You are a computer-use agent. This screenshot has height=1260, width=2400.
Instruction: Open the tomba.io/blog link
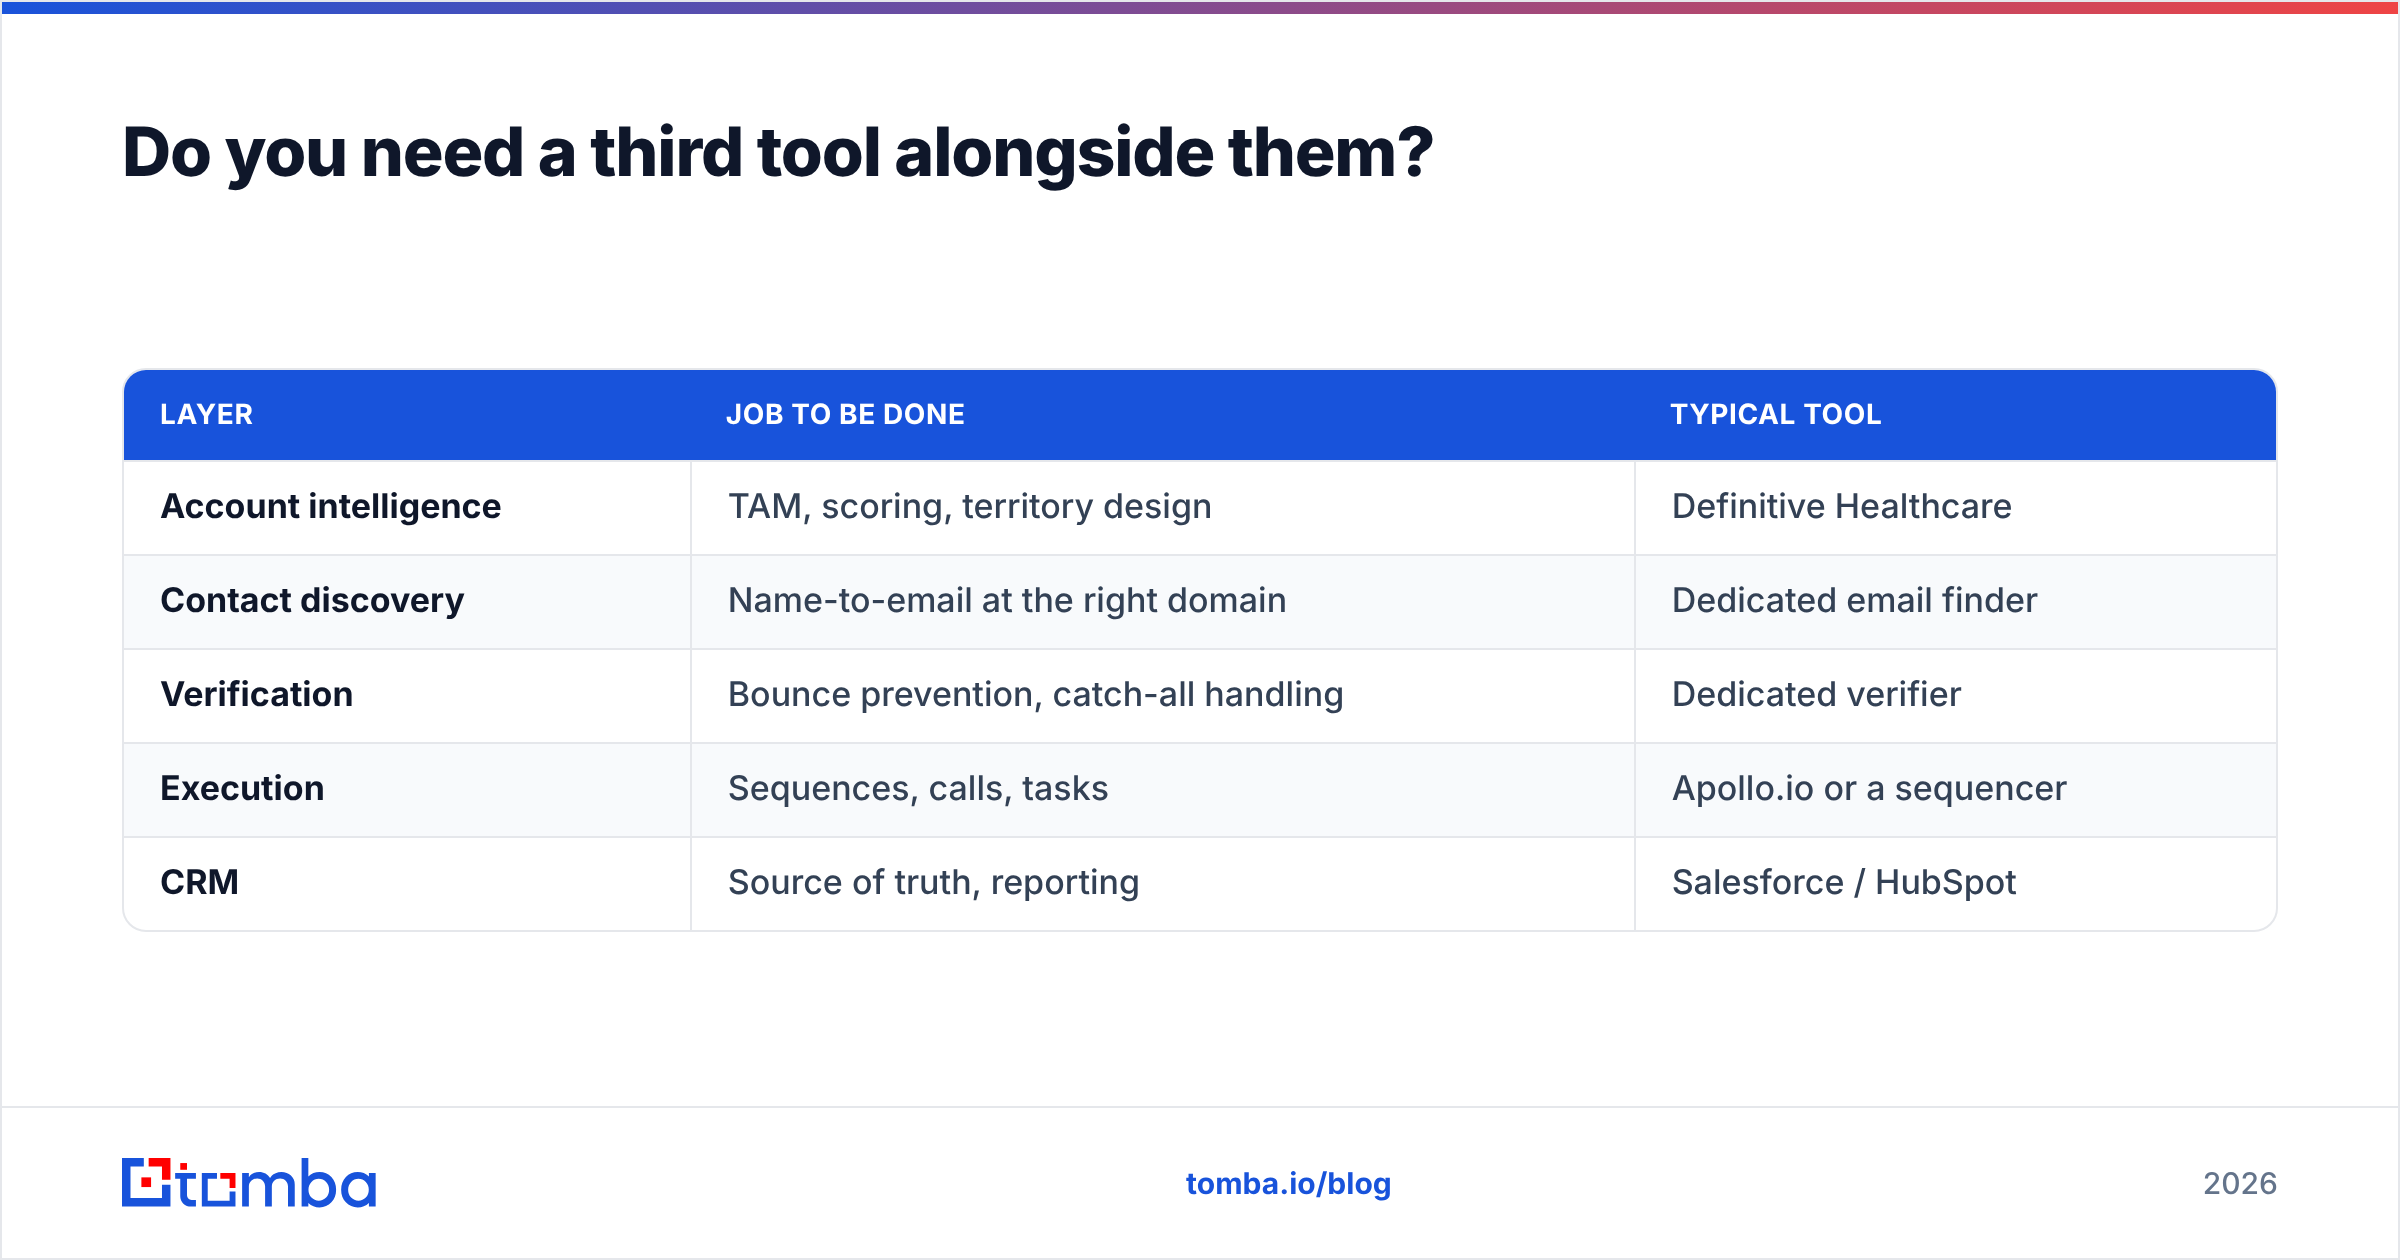pyautogui.click(x=1288, y=1184)
